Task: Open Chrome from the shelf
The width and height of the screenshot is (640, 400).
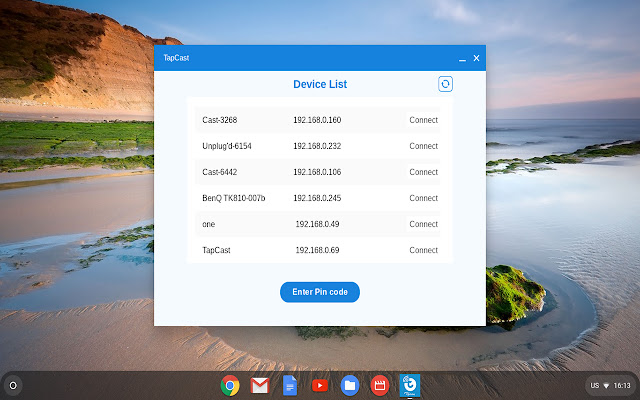Action: tap(230, 385)
